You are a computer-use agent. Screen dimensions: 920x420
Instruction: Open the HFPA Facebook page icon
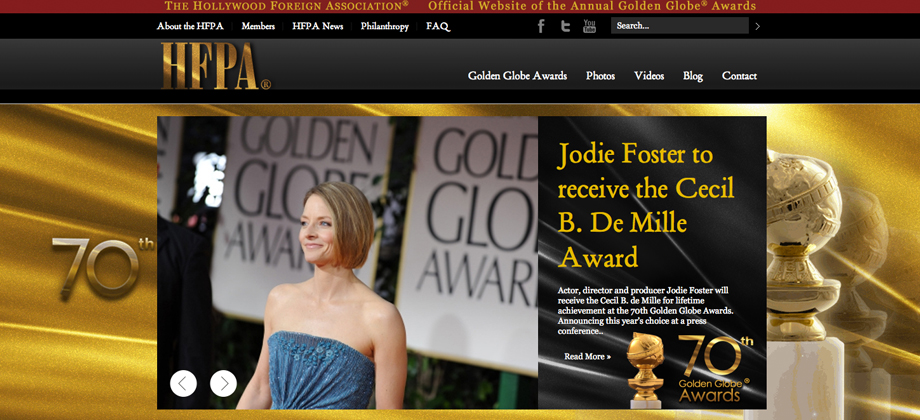point(541,26)
